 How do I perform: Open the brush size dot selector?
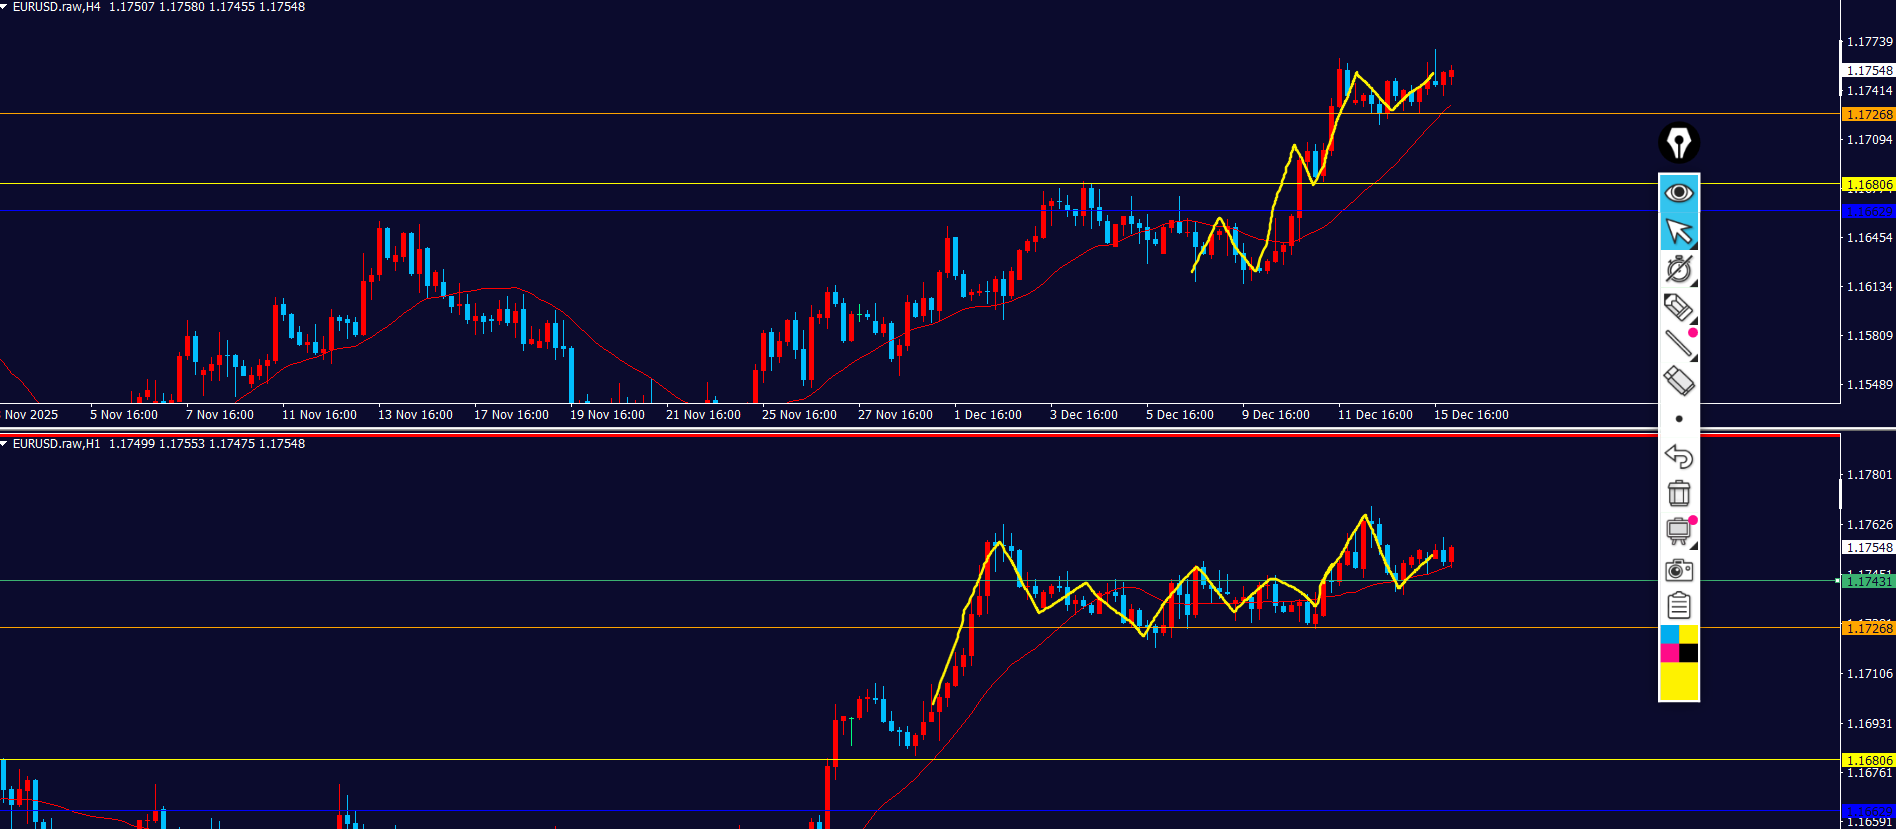click(x=1678, y=419)
